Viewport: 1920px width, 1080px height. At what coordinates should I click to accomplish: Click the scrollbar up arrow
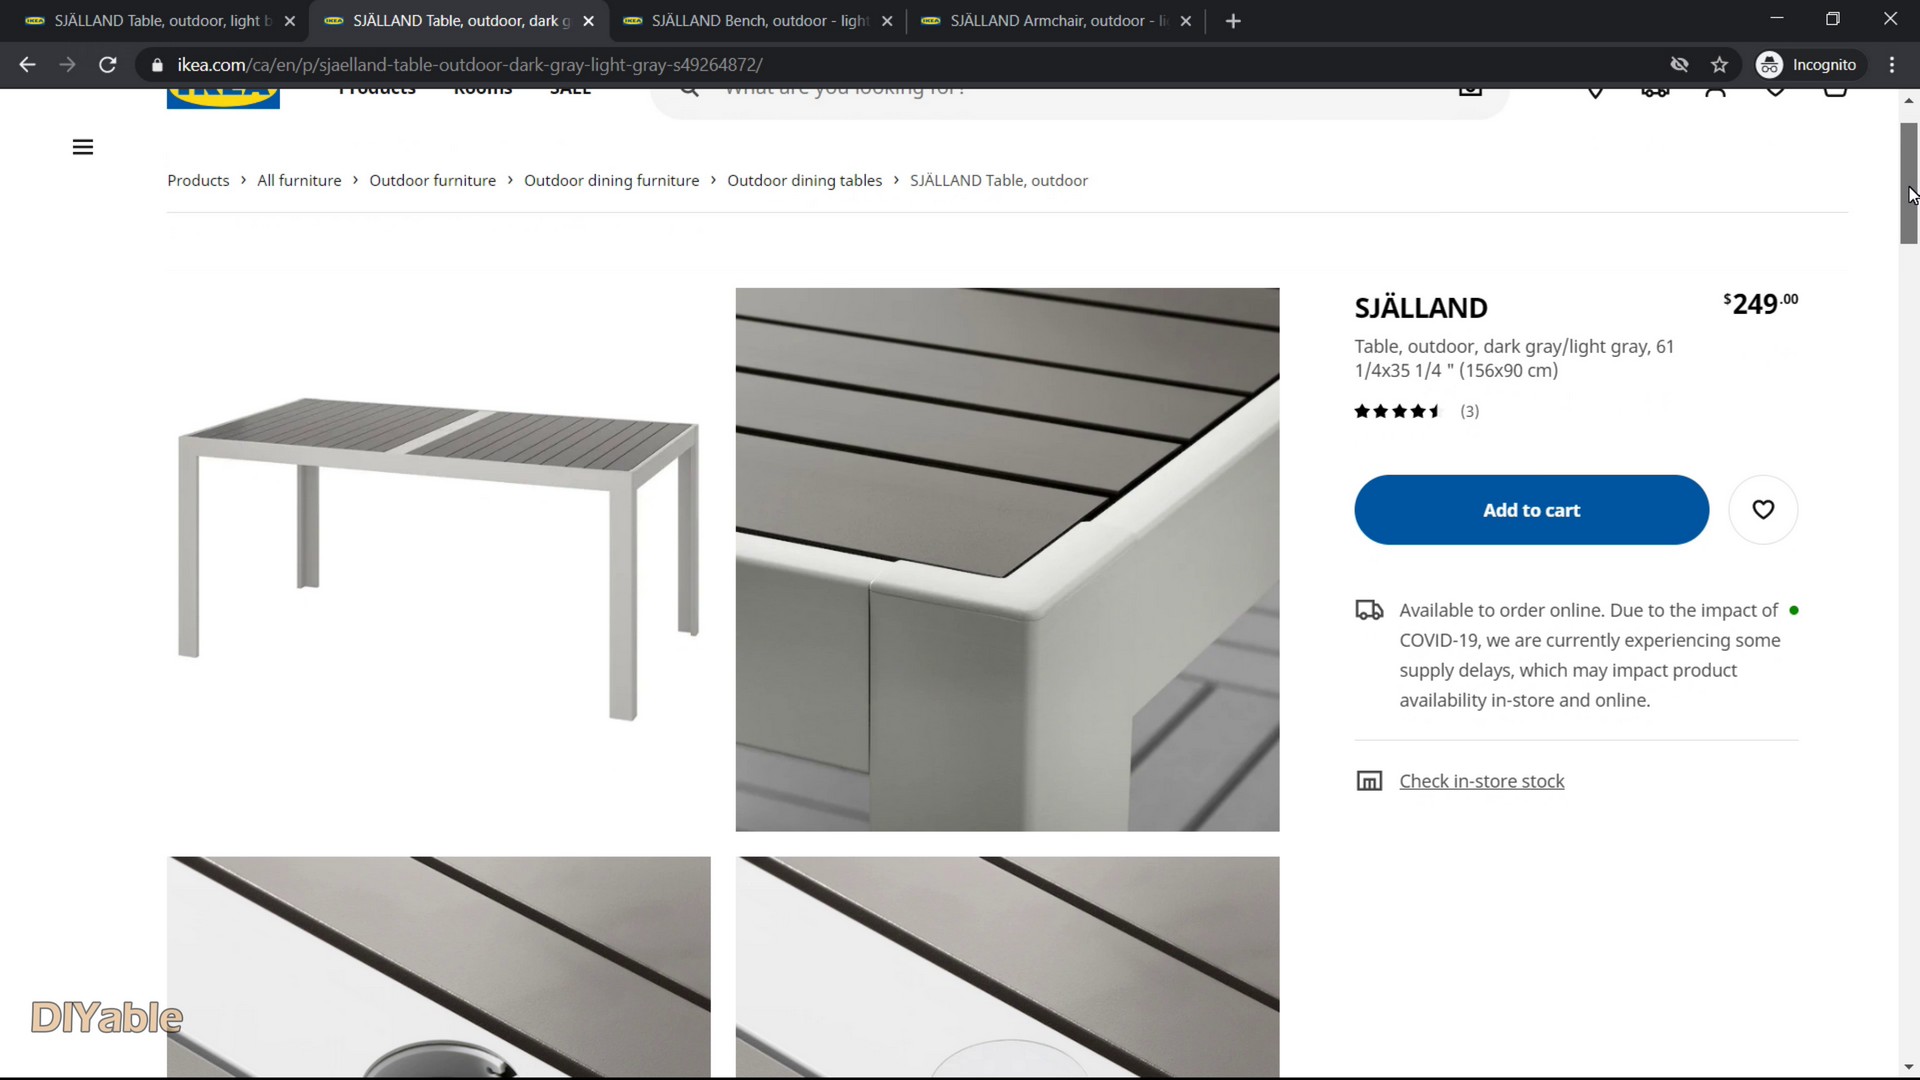[x=1908, y=100]
